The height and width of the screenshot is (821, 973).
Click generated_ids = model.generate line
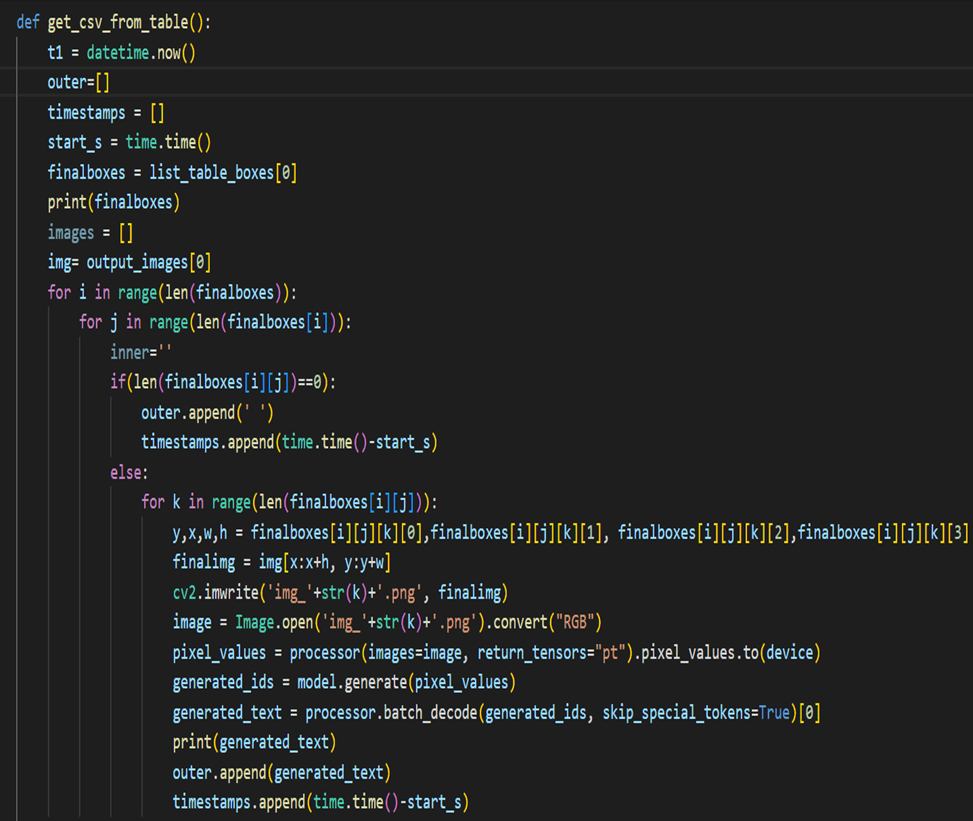344,683
